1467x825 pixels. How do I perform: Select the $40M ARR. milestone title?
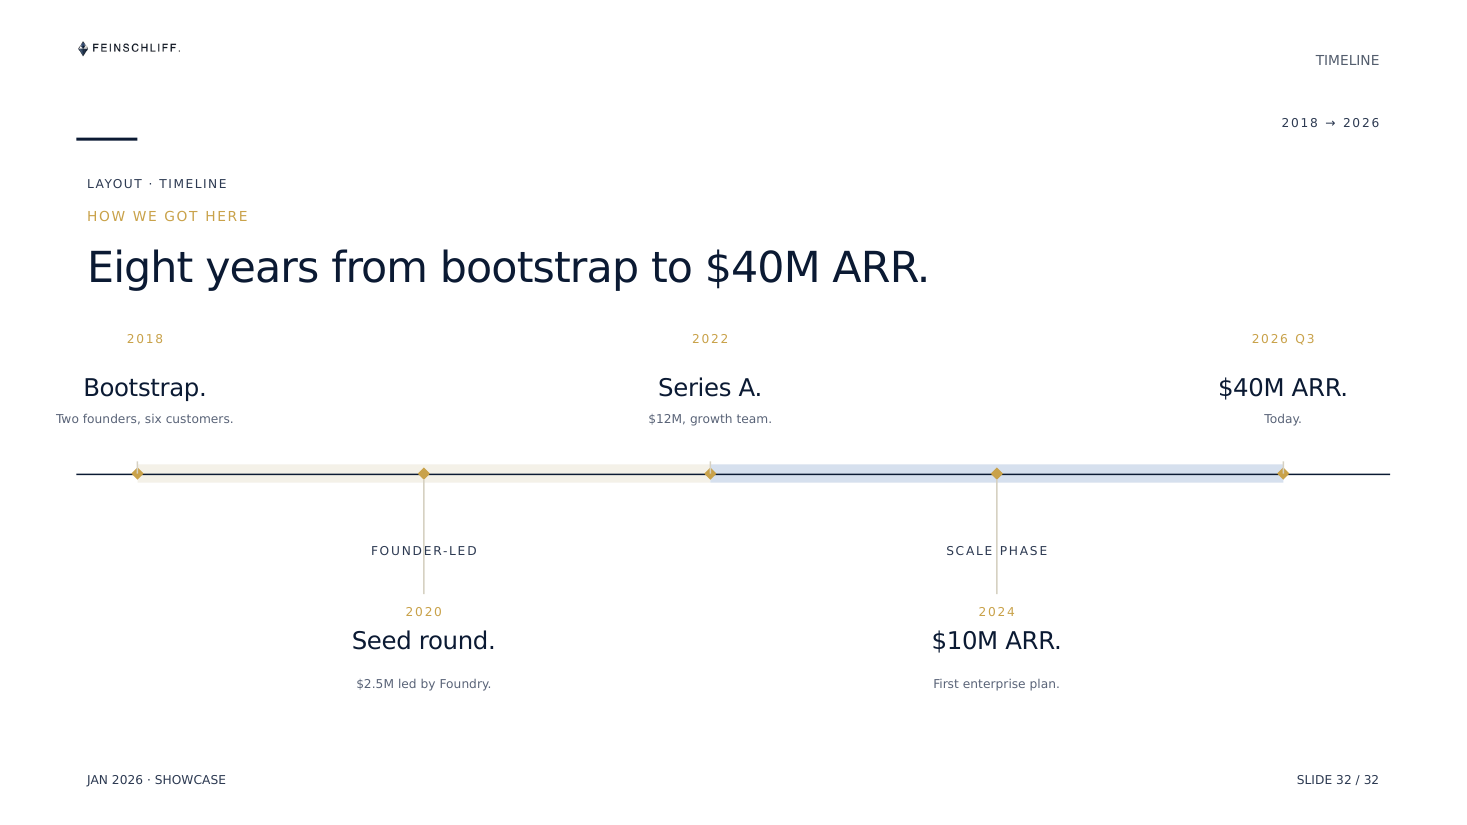pos(1283,388)
